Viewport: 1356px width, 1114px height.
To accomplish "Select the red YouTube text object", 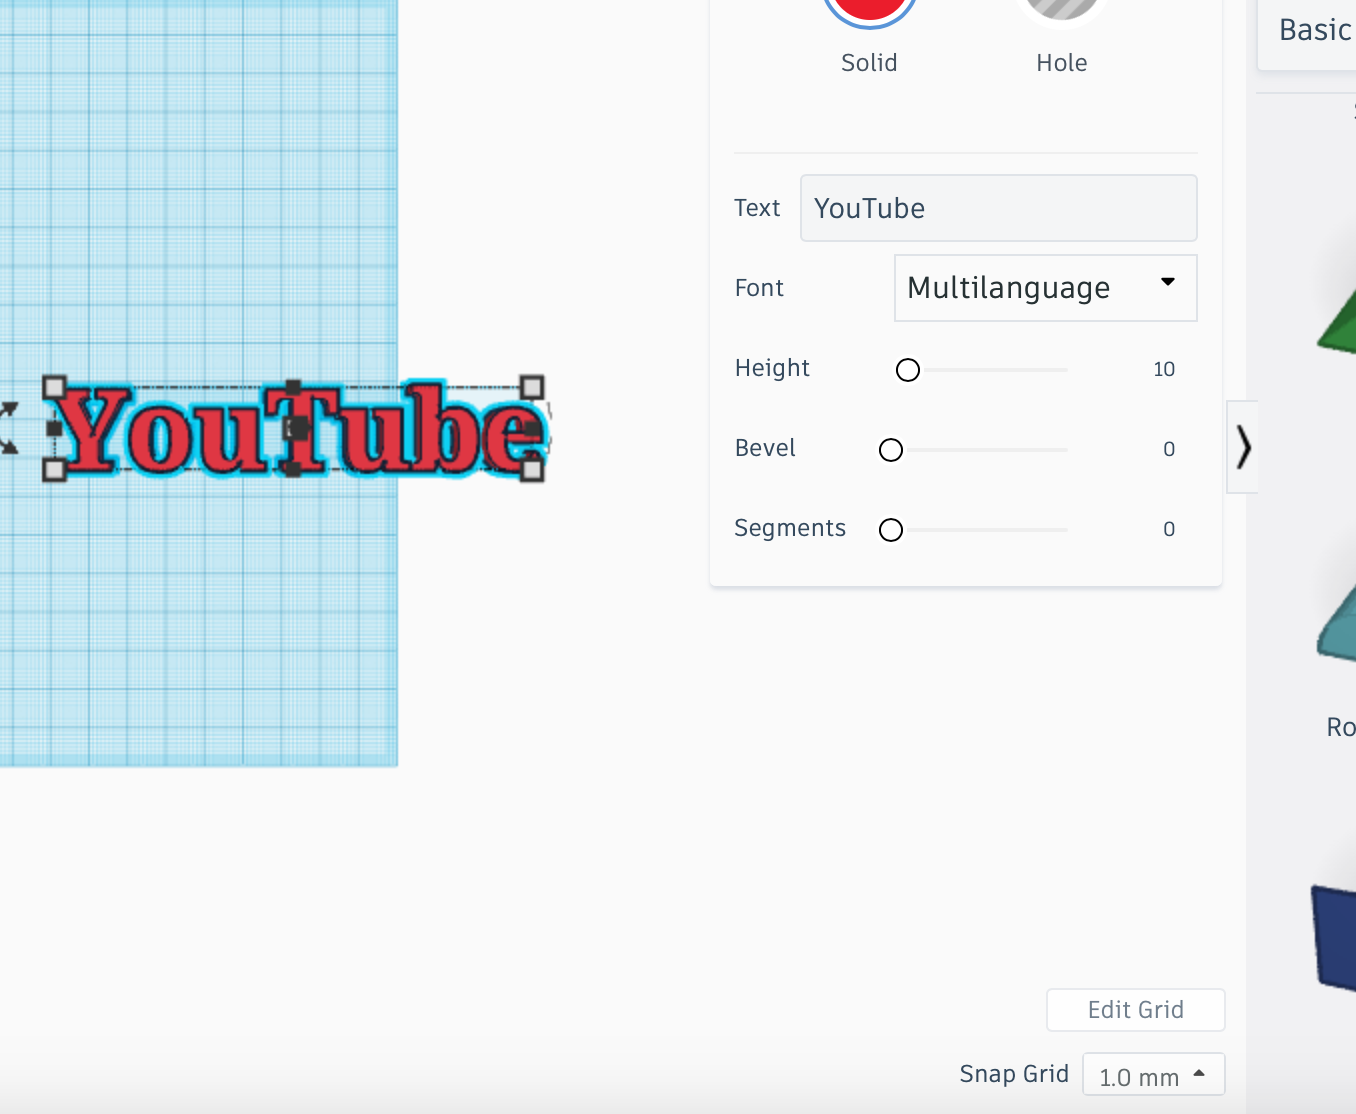I will coord(300,432).
